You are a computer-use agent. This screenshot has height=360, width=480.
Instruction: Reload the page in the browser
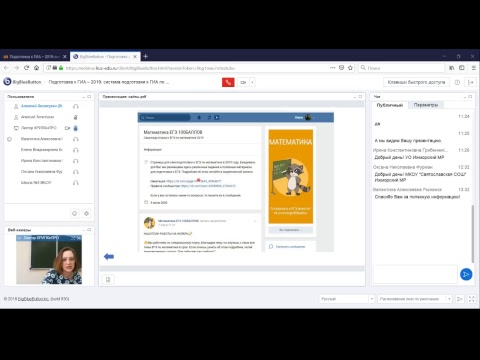point(26,68)
